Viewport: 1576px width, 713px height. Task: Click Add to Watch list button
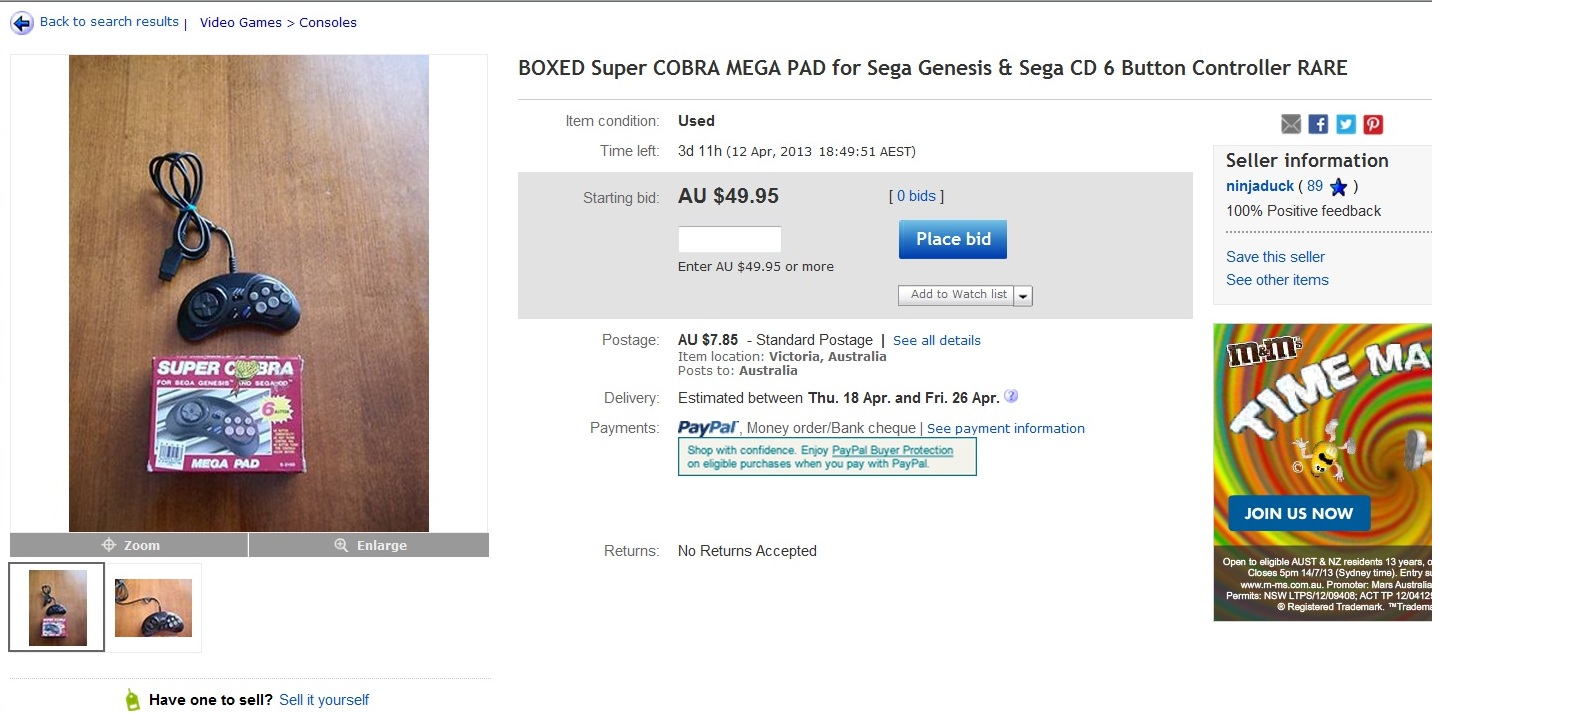pyautogui.click(x=958, y=295)
